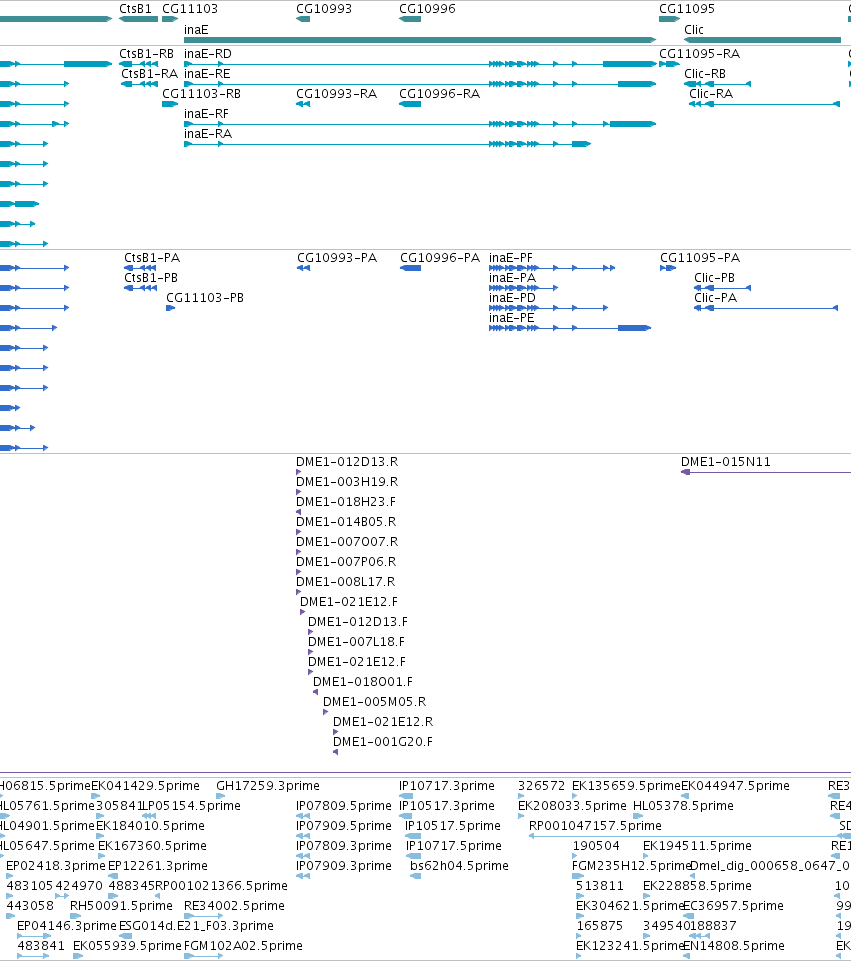Select the IP07909.3prime EST label
The width and height of the screenshot is (851, 961).
[x=344, y=866]
